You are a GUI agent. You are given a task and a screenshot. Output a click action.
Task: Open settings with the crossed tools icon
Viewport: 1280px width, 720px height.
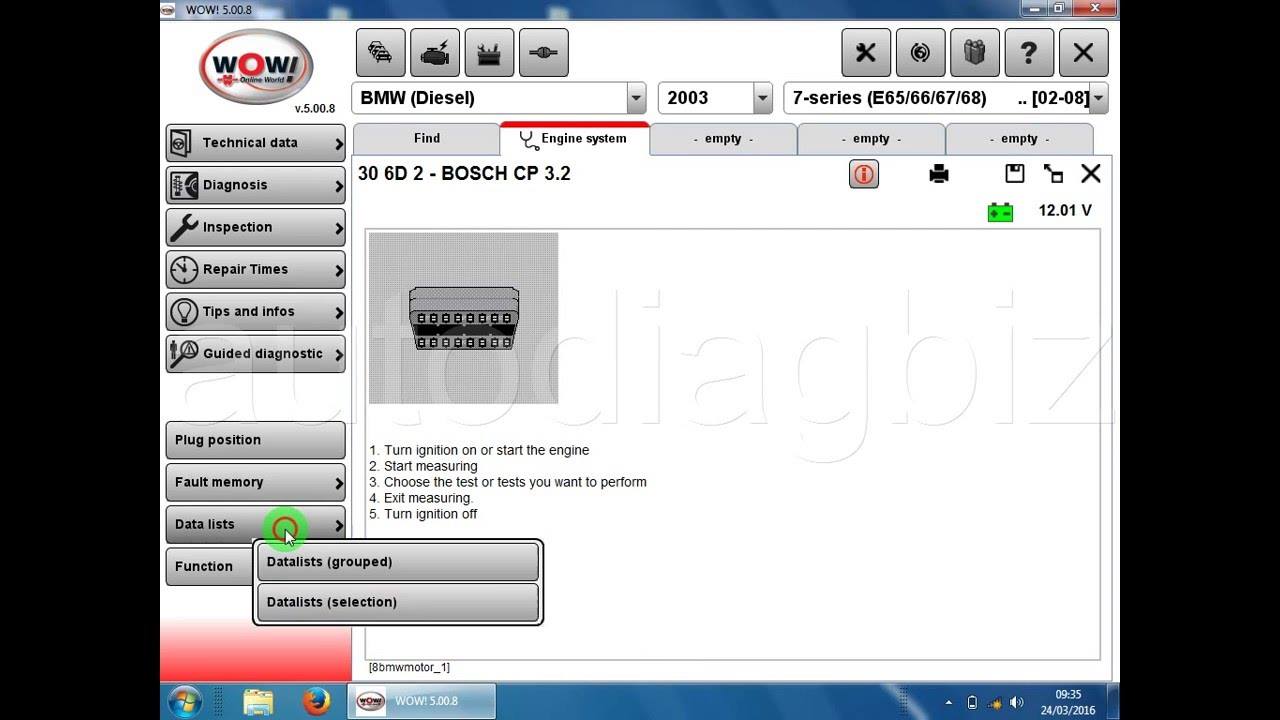click(866, 53)
